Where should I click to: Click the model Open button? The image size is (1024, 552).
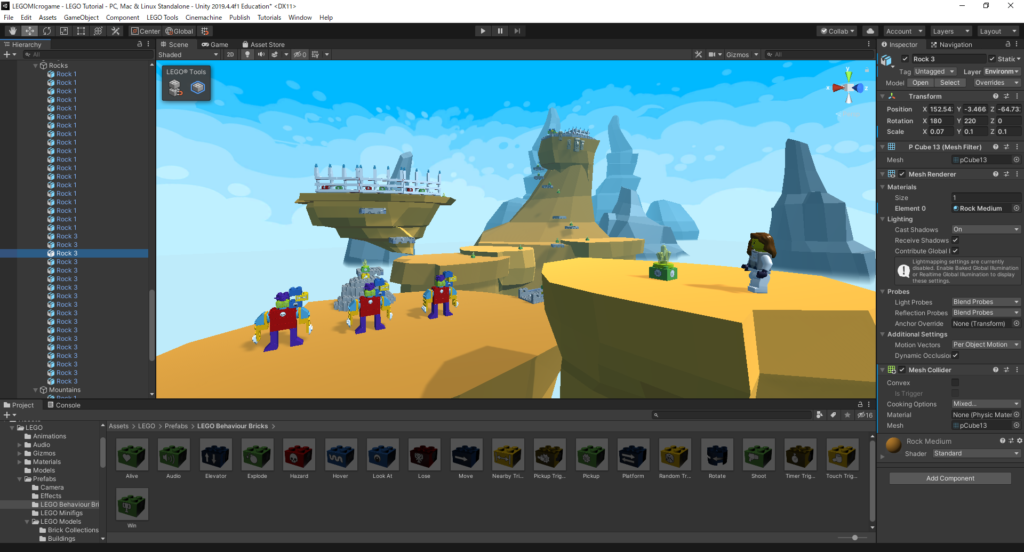point(920,83)
